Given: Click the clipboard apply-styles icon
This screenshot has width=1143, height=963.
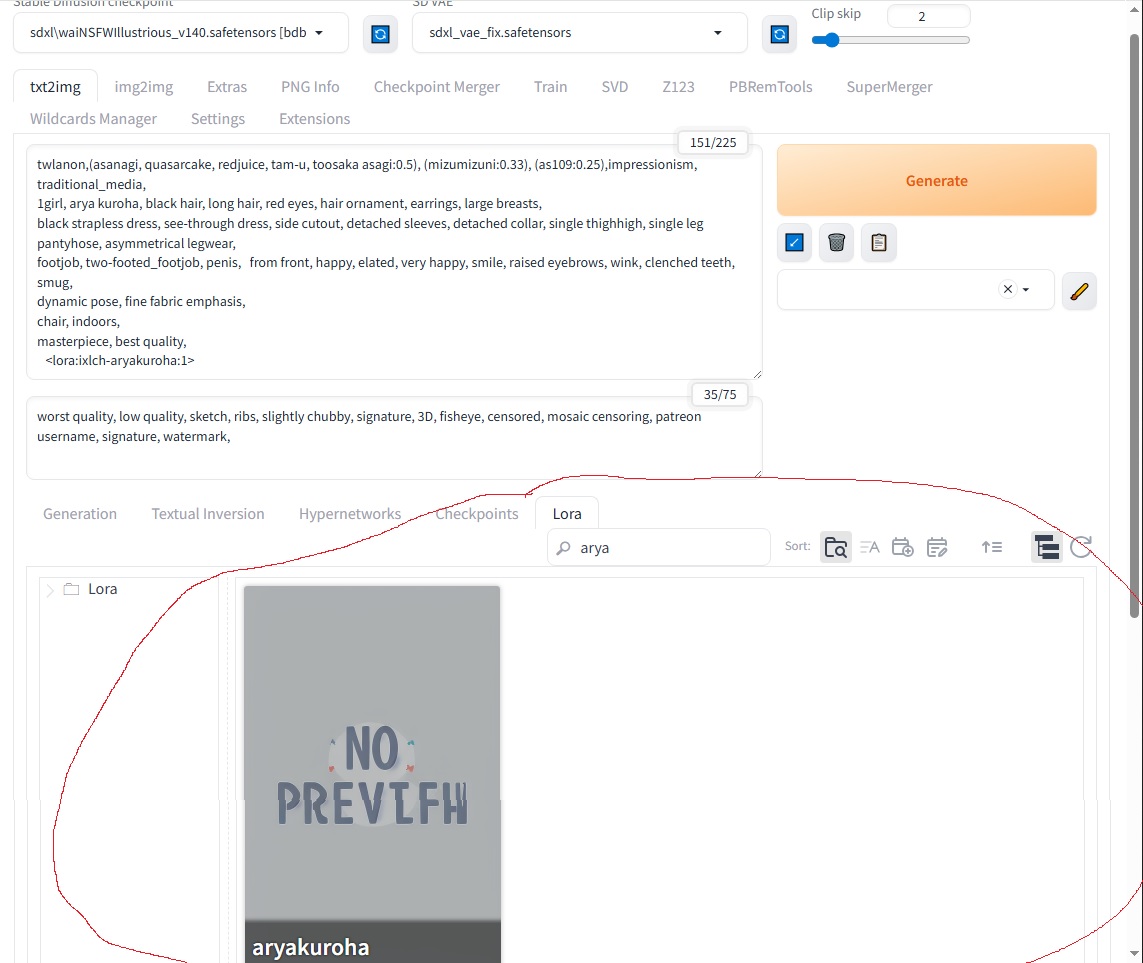Looking at the screenshot, I should [879, 242].
